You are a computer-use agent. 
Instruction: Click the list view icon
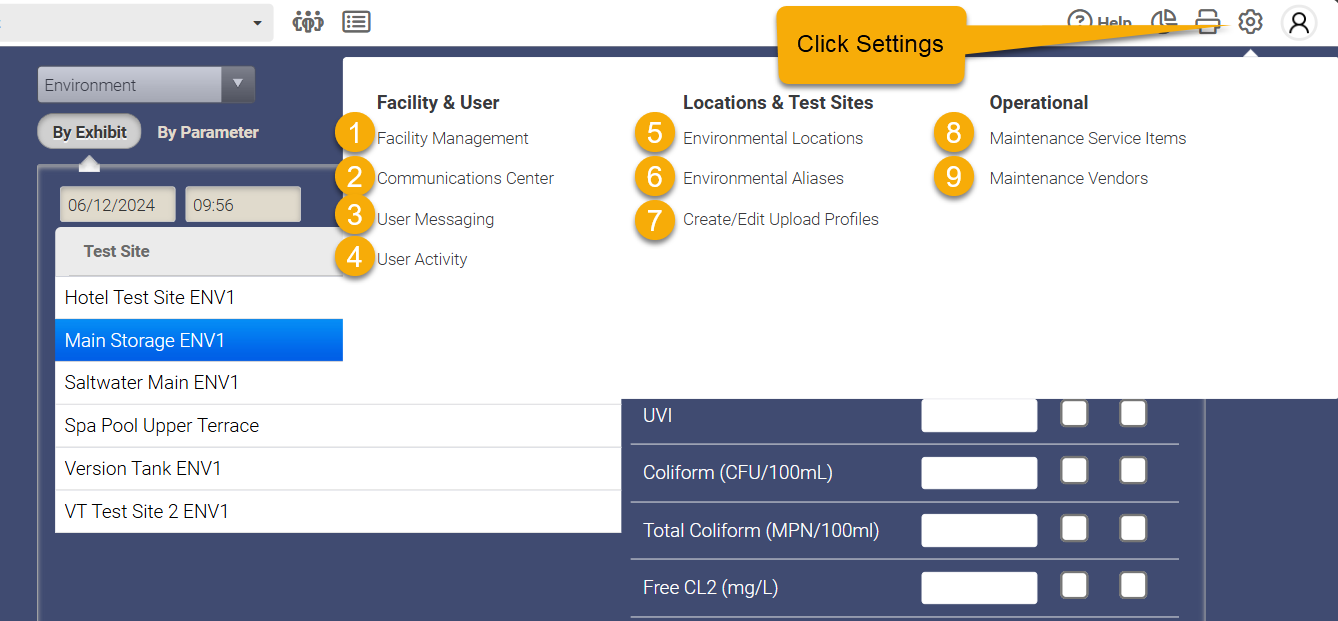pos(356,22)
